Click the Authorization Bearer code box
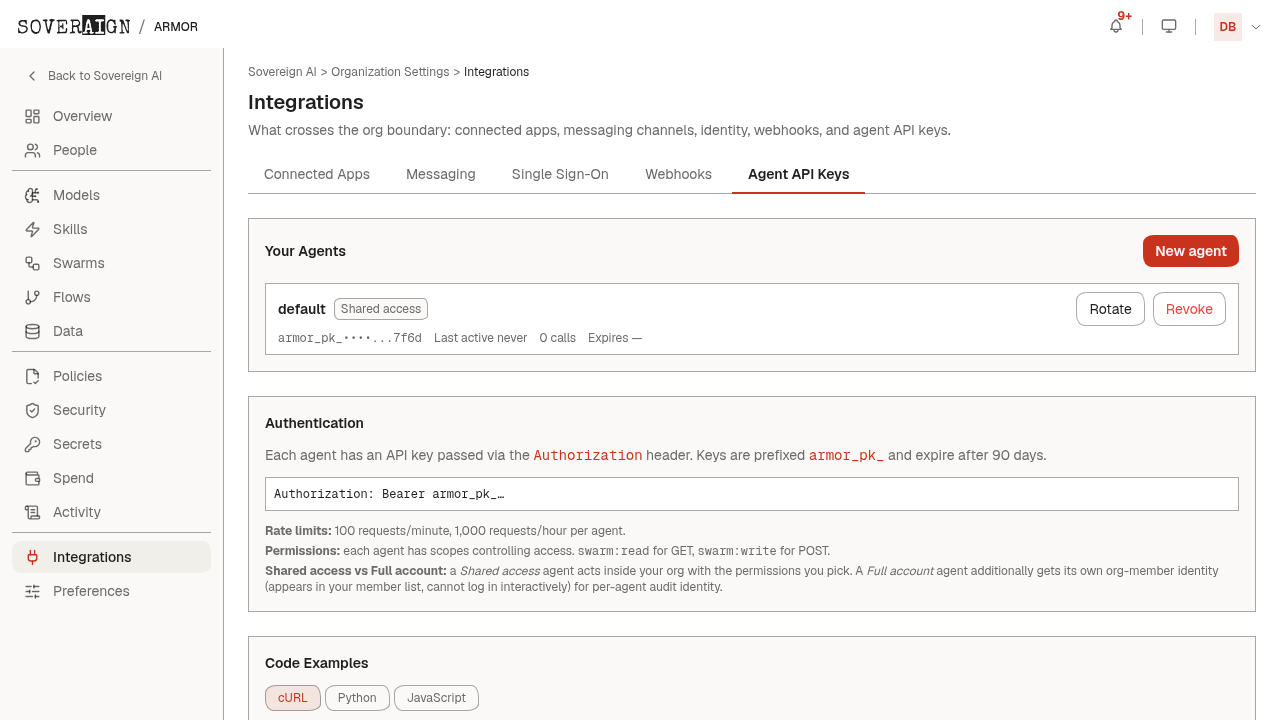The height and width of the screenshot is (720, 1280). (752, 494)
